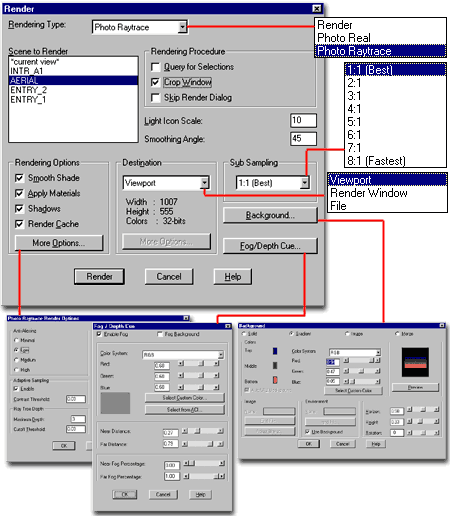Click OK in the Fog / Depth Cue dialog

tap(125, 494)
